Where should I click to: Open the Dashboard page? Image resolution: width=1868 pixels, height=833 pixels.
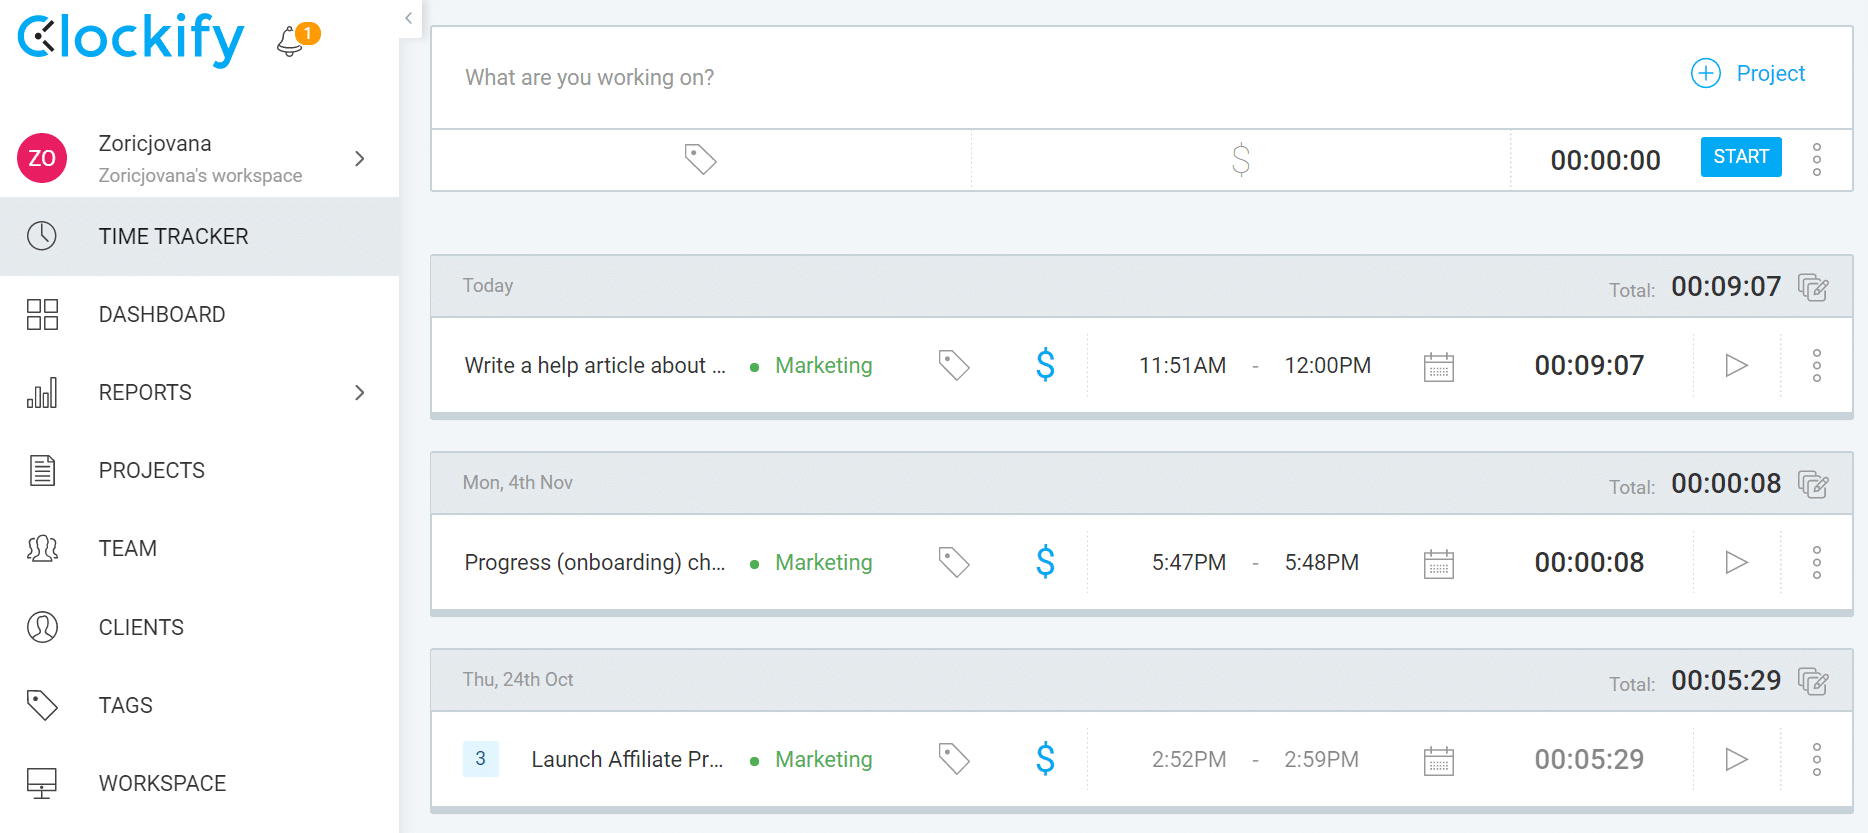coord(161,315)
